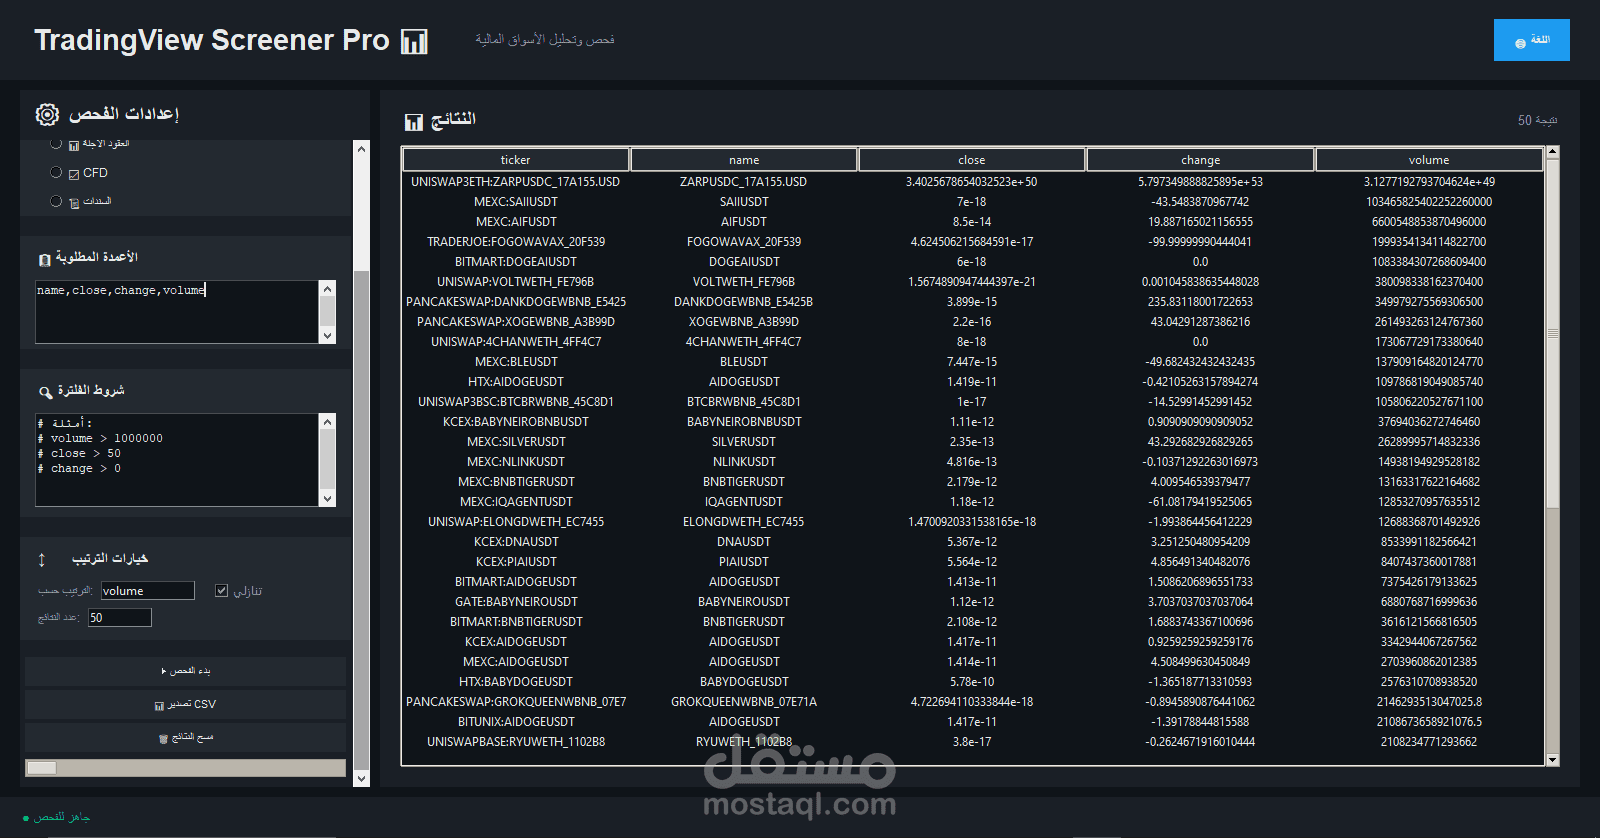Click the ticker cell UNISWAP3ETH:ZARPUSDC_17A155.USD
Image resolution: width=1600 pixels, height=838 pixels.
tap(515, 182)
